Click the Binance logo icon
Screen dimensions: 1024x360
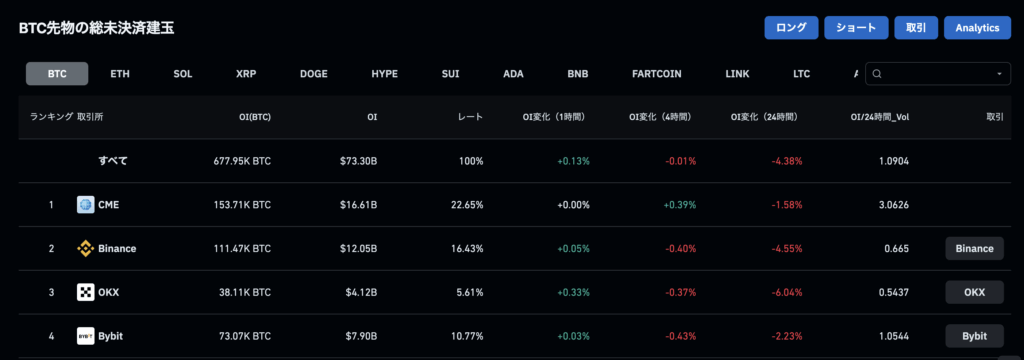coord(86,248)
